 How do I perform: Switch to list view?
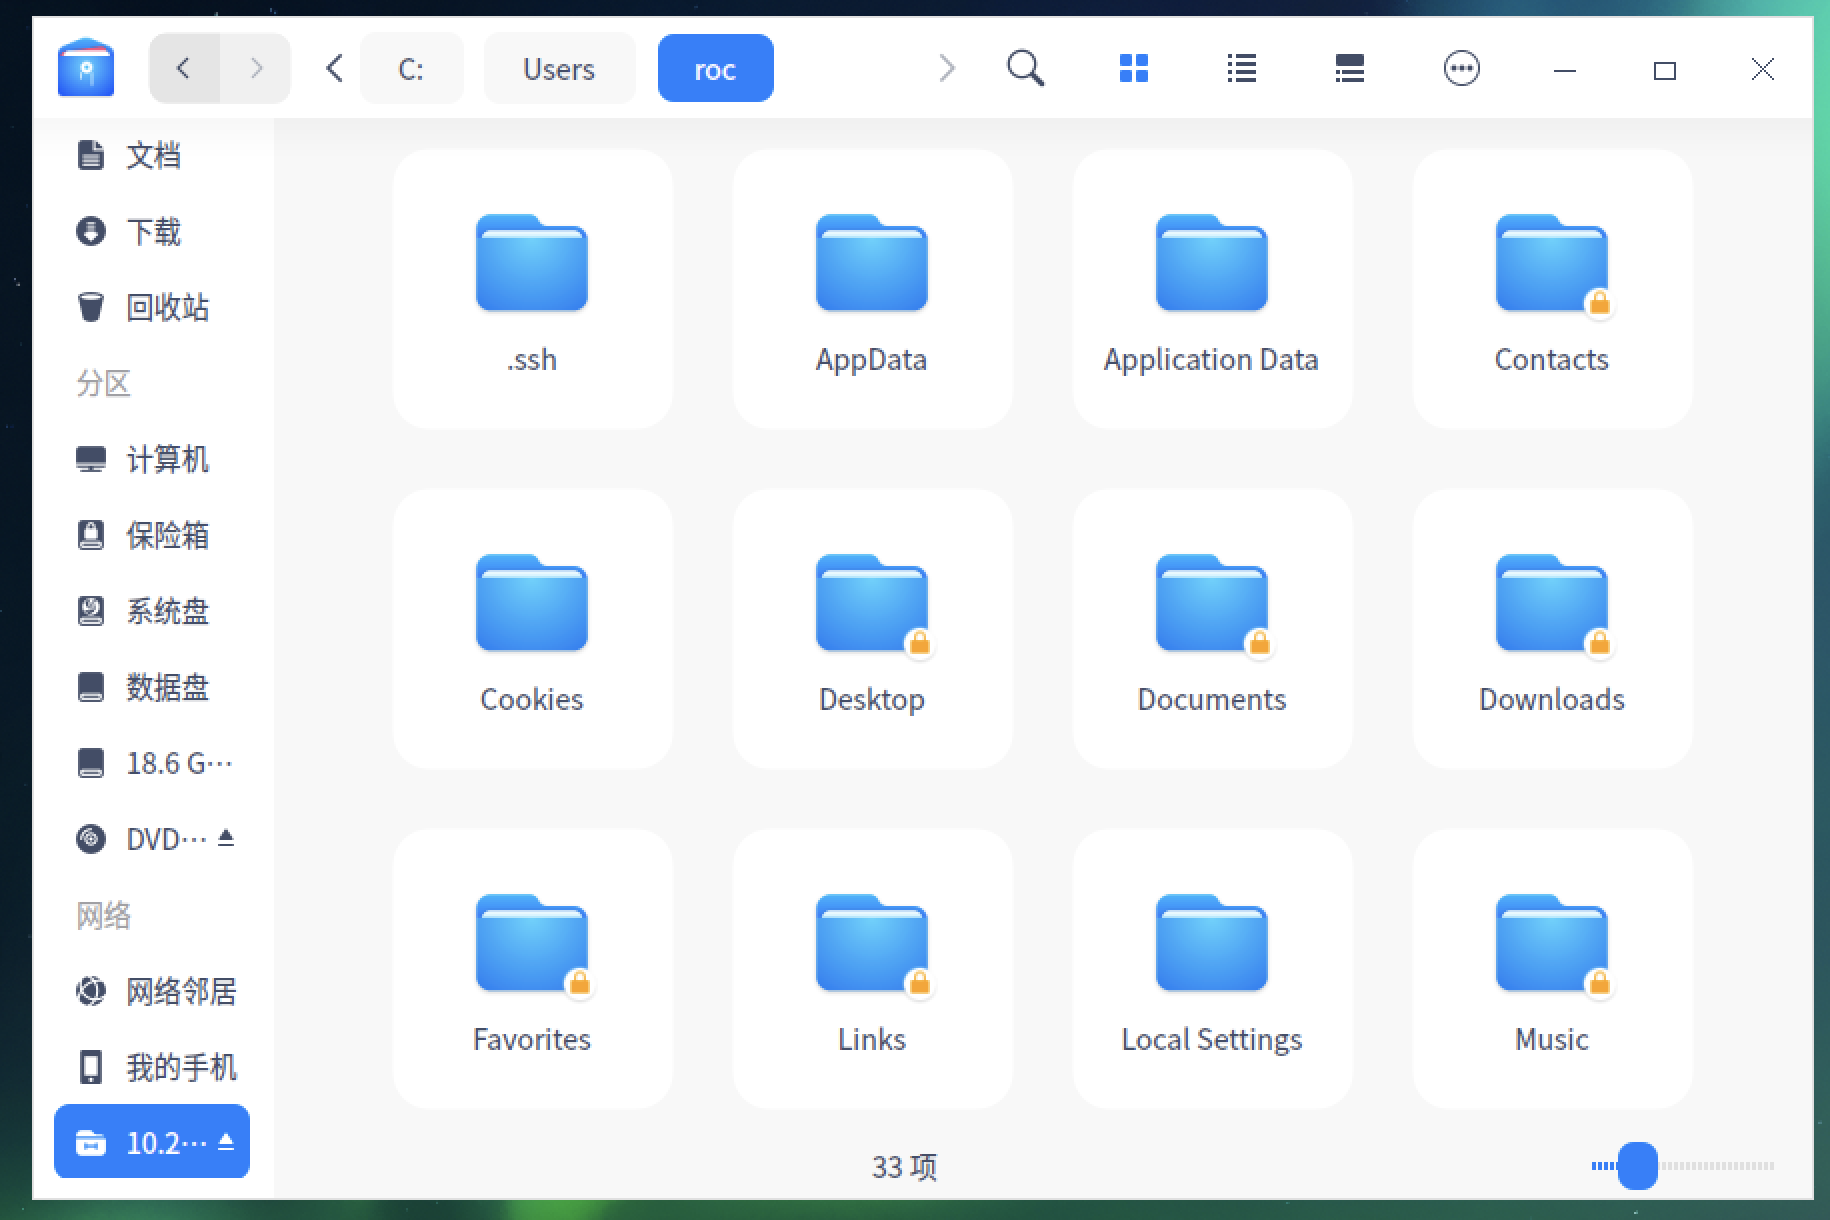coord(1242,68)
